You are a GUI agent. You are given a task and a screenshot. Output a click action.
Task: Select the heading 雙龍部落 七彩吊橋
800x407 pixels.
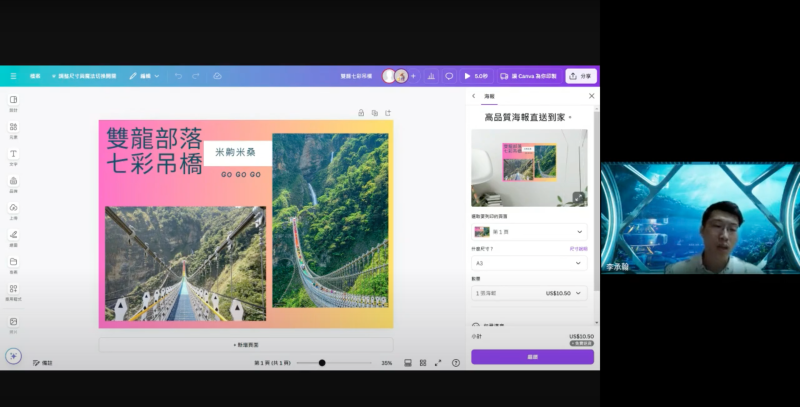pyautogui.click(x=155, y=151)
